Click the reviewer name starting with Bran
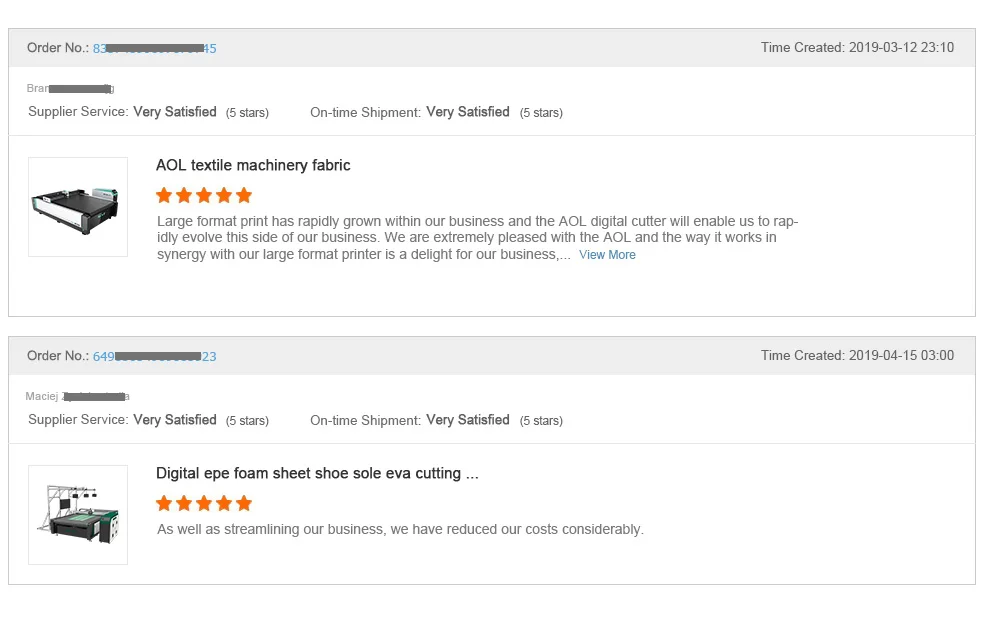This screenshot has height=630, width=984. coord(70,89)
